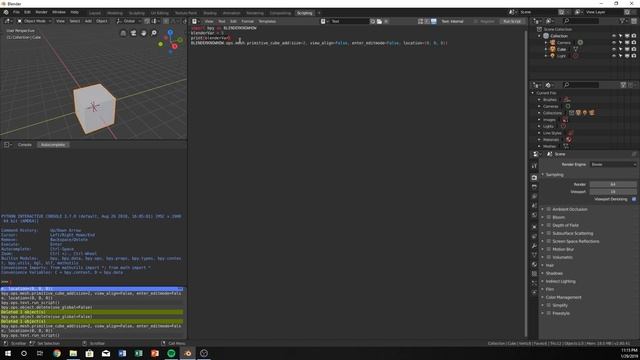Screen dimensions: 640x360
Task: Open the text datablock browse dropdown
Action: pos(324,21)
